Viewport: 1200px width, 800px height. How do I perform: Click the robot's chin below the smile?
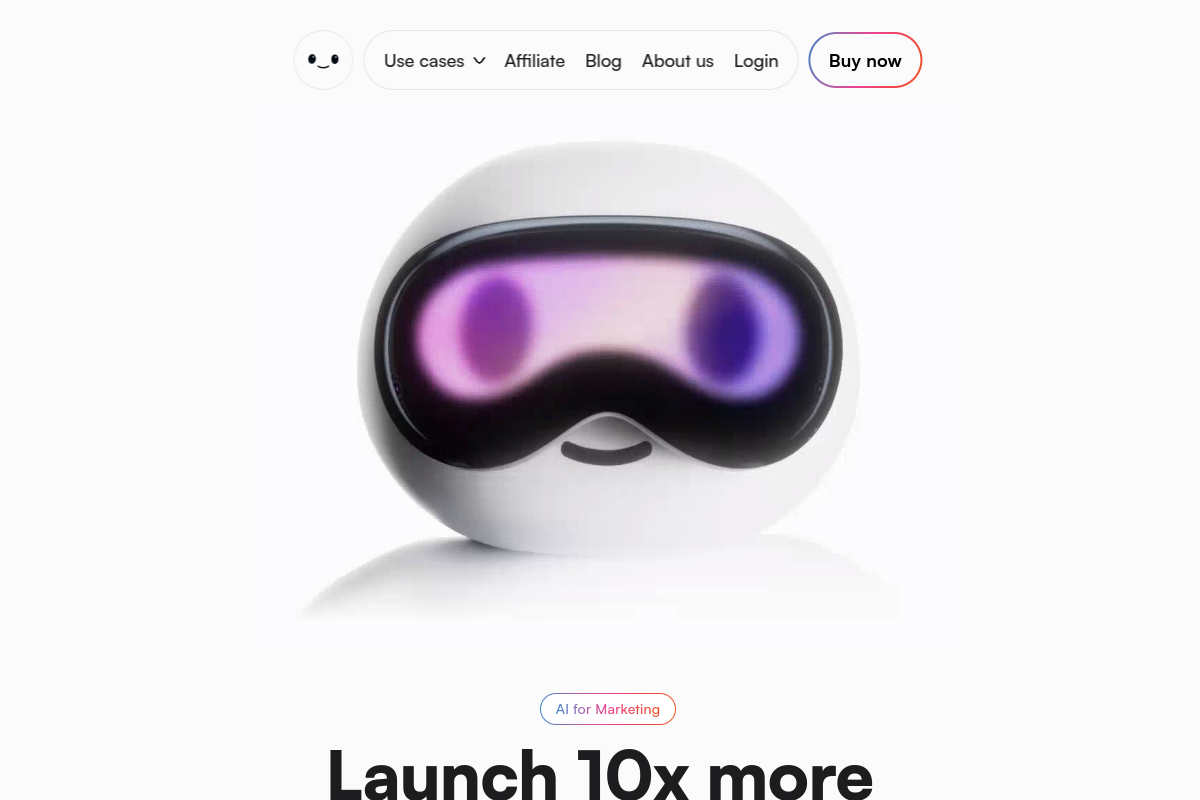click(607, 505)
